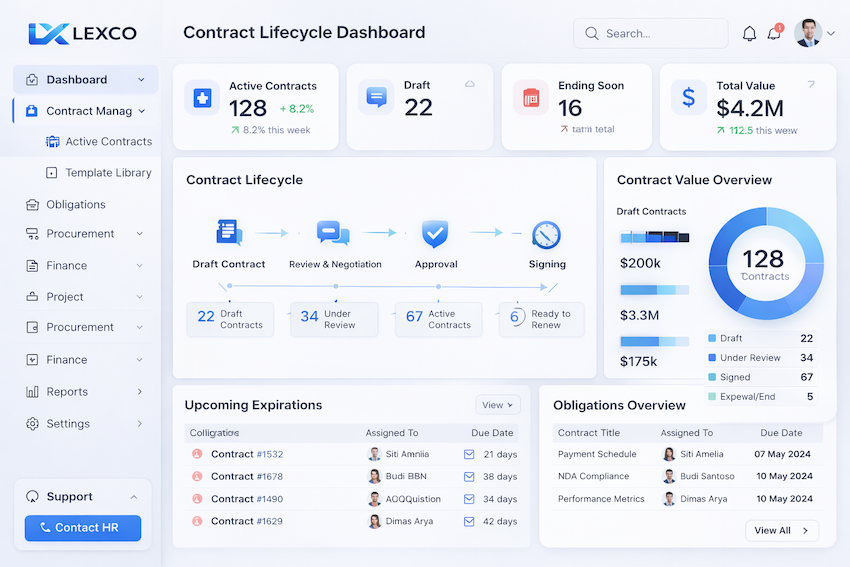Click the Total Value dollar icon

(x=688, y=98)
